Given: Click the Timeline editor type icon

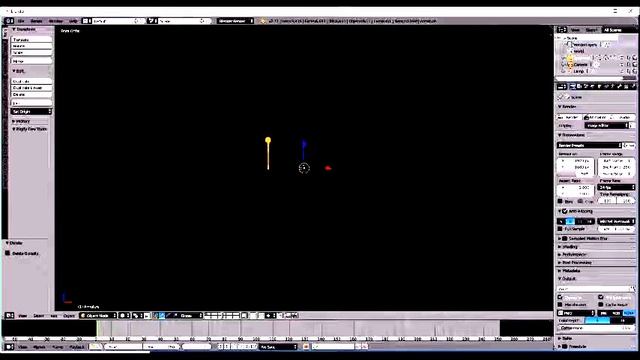Looking at the screenshot, I should pos(9,347).
